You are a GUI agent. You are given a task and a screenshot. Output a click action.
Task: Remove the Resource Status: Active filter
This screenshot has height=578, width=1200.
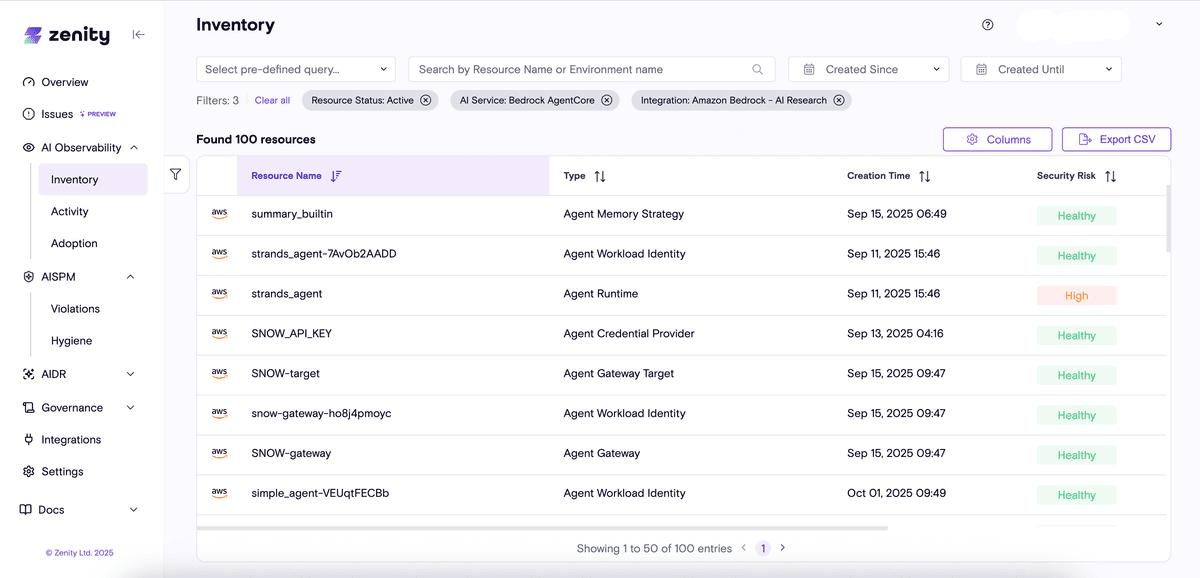click(426, 100)
